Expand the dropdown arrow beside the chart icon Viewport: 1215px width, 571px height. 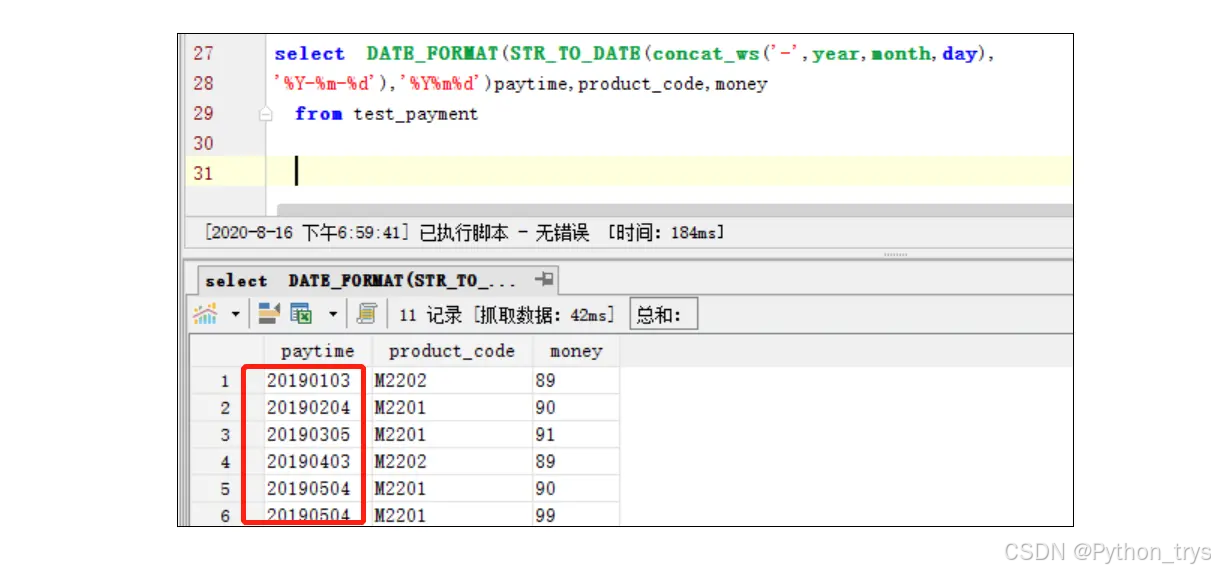pyautogui.click(x=235, y=315)
